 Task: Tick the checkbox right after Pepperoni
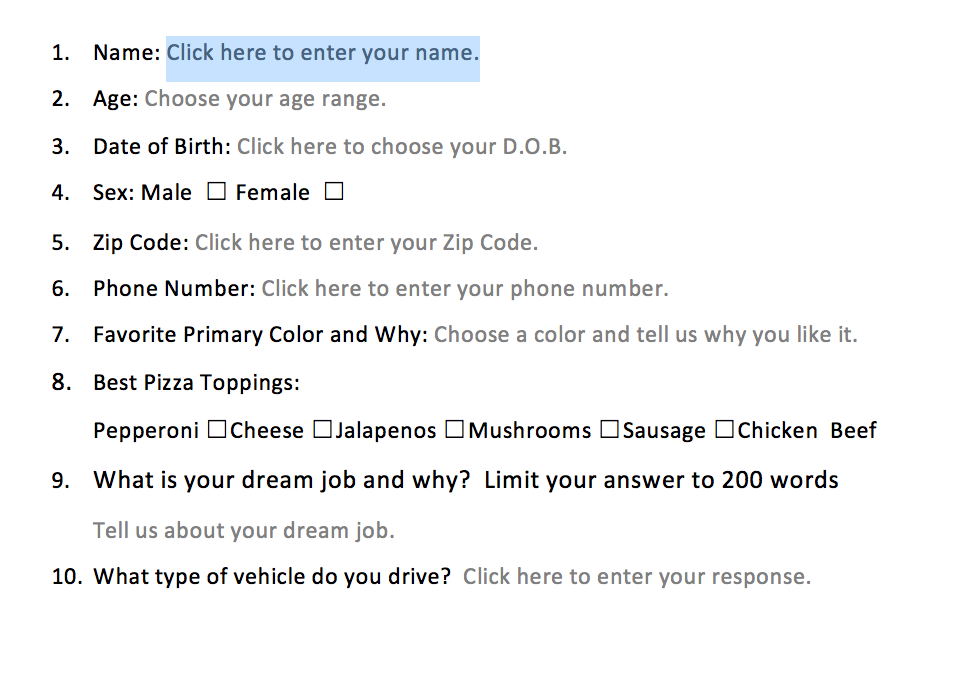pos(217,429)
